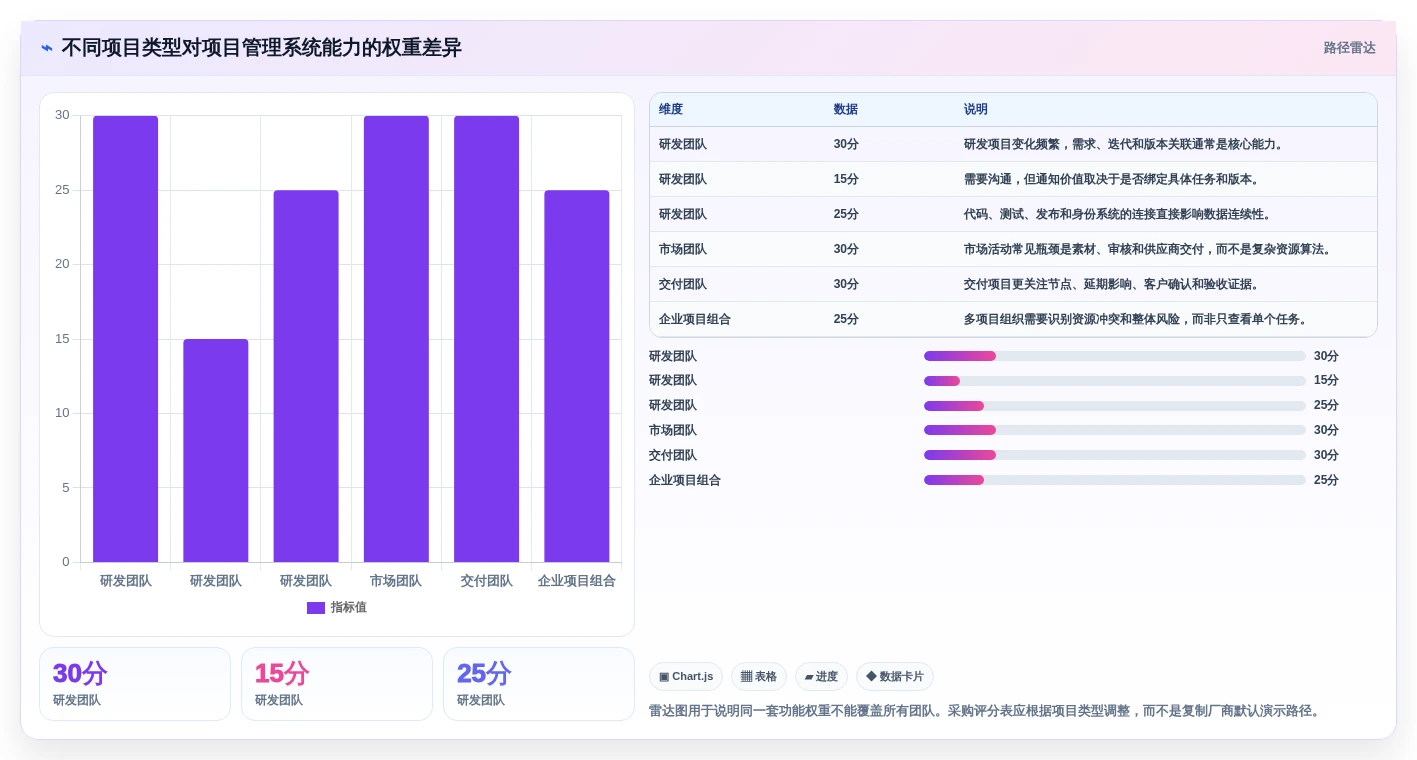Click the 企业项目组合 progress bar
Screen dimensions: 1417x760
1115,480
